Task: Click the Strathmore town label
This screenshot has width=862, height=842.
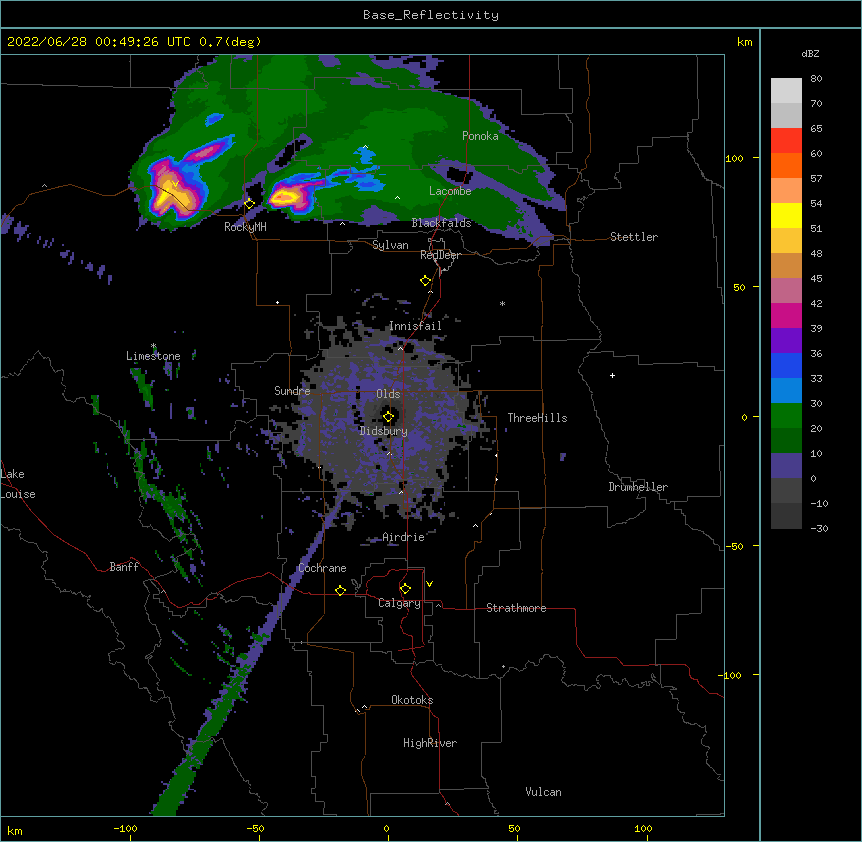Action: (x=516, y=608)
